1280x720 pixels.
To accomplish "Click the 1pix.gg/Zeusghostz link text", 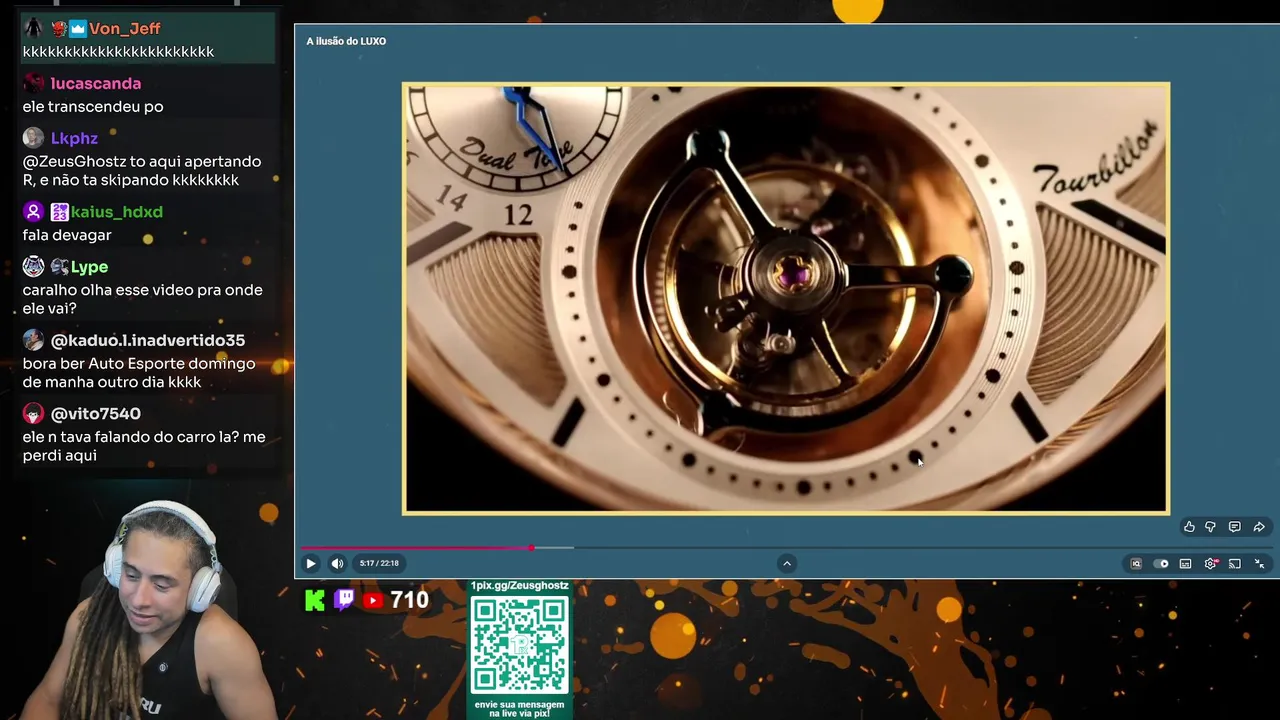I will [519, 586].
